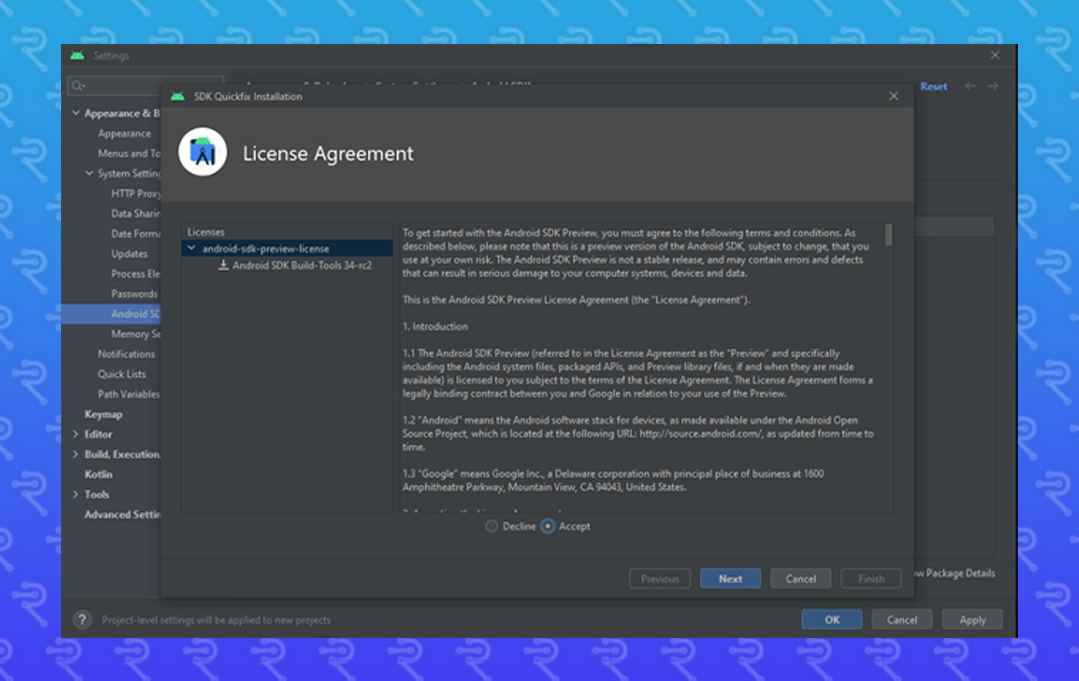Image resolution: width=1079 pixels, height=681 pixels.
Task: Expand the Editor section in the sidebar
Action: pos(77,434)
